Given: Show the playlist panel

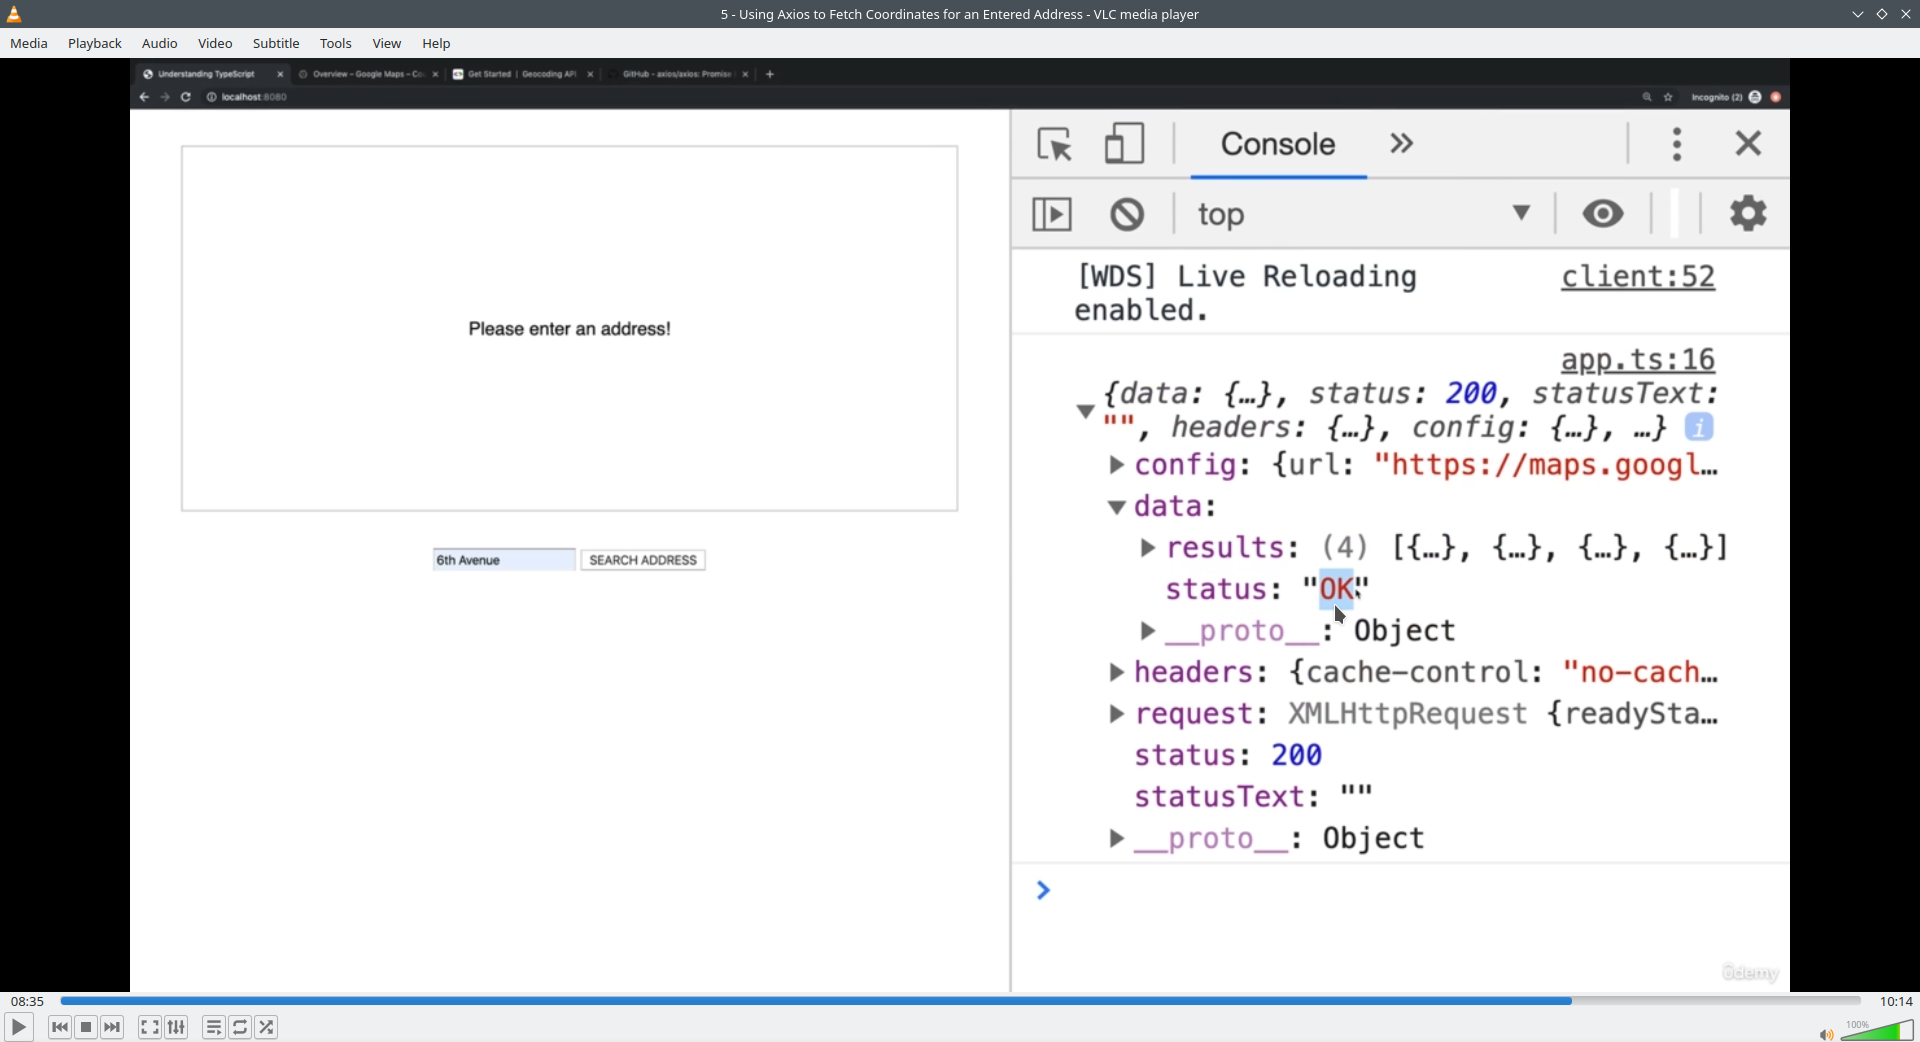Looking at the screenshot, I should [x=213, y=1027].
